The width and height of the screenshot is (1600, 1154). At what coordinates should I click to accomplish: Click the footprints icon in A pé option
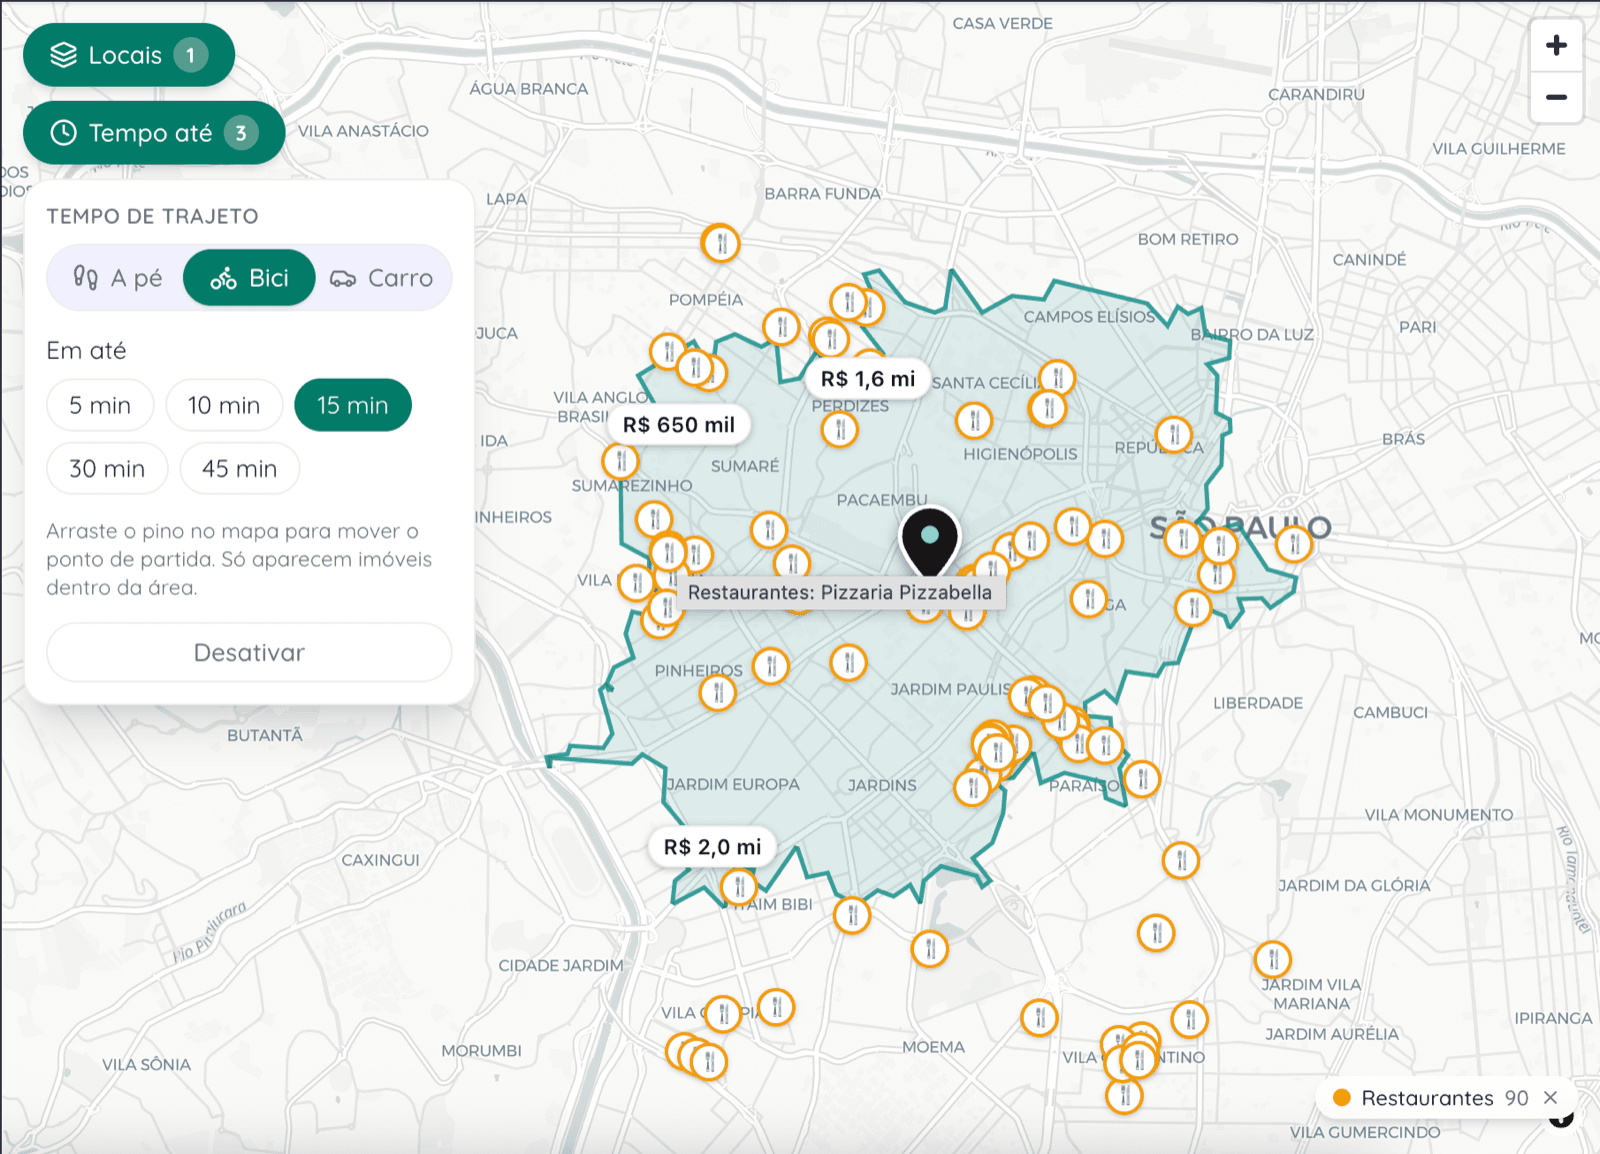(86, 277)
